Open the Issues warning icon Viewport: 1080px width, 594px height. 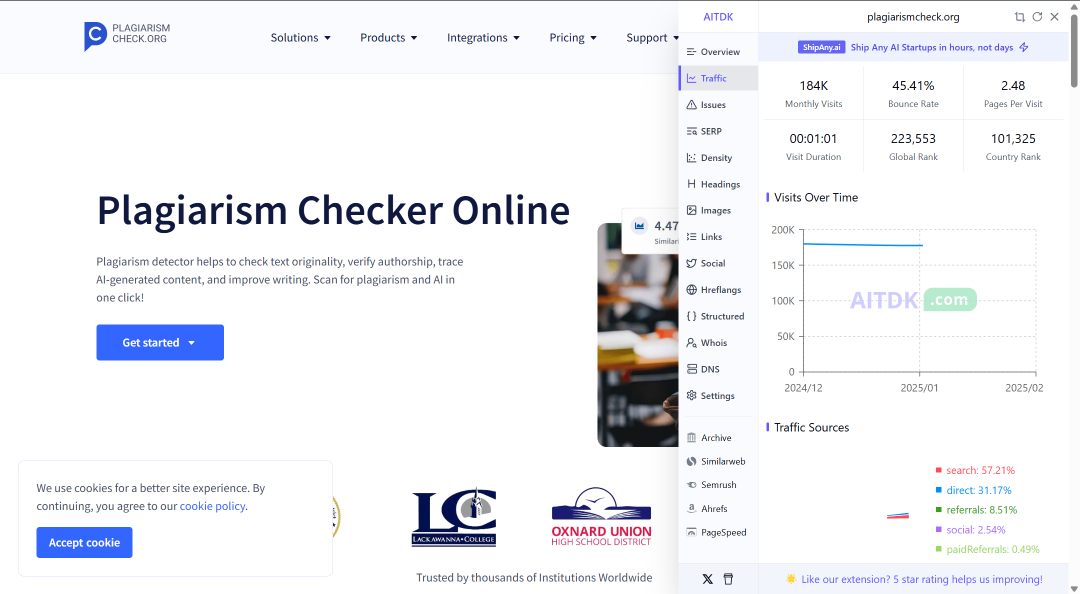pos(691,105)
